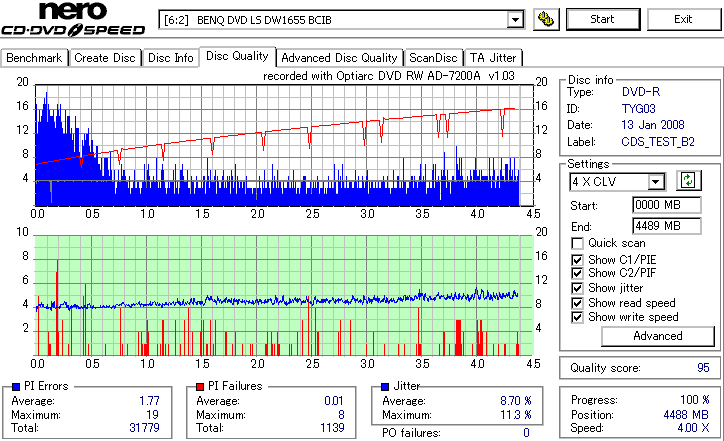
Task: Click the blue Jitter legend square
Action: pos(385,387)
